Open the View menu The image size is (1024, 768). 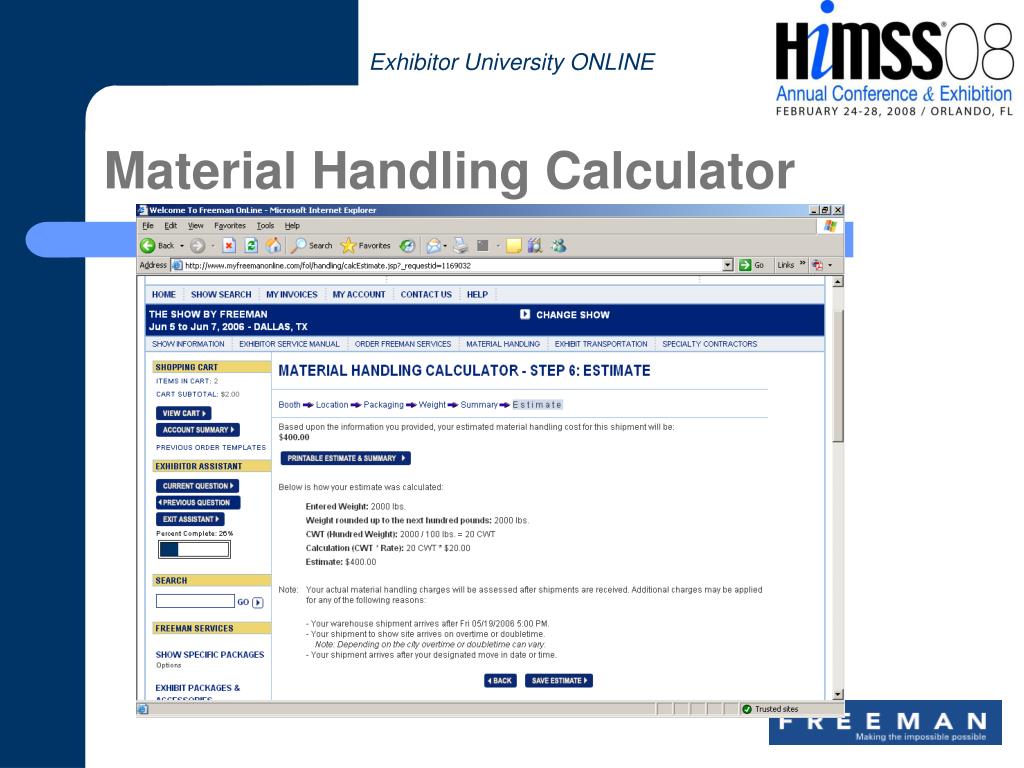(x=195, y=226)
